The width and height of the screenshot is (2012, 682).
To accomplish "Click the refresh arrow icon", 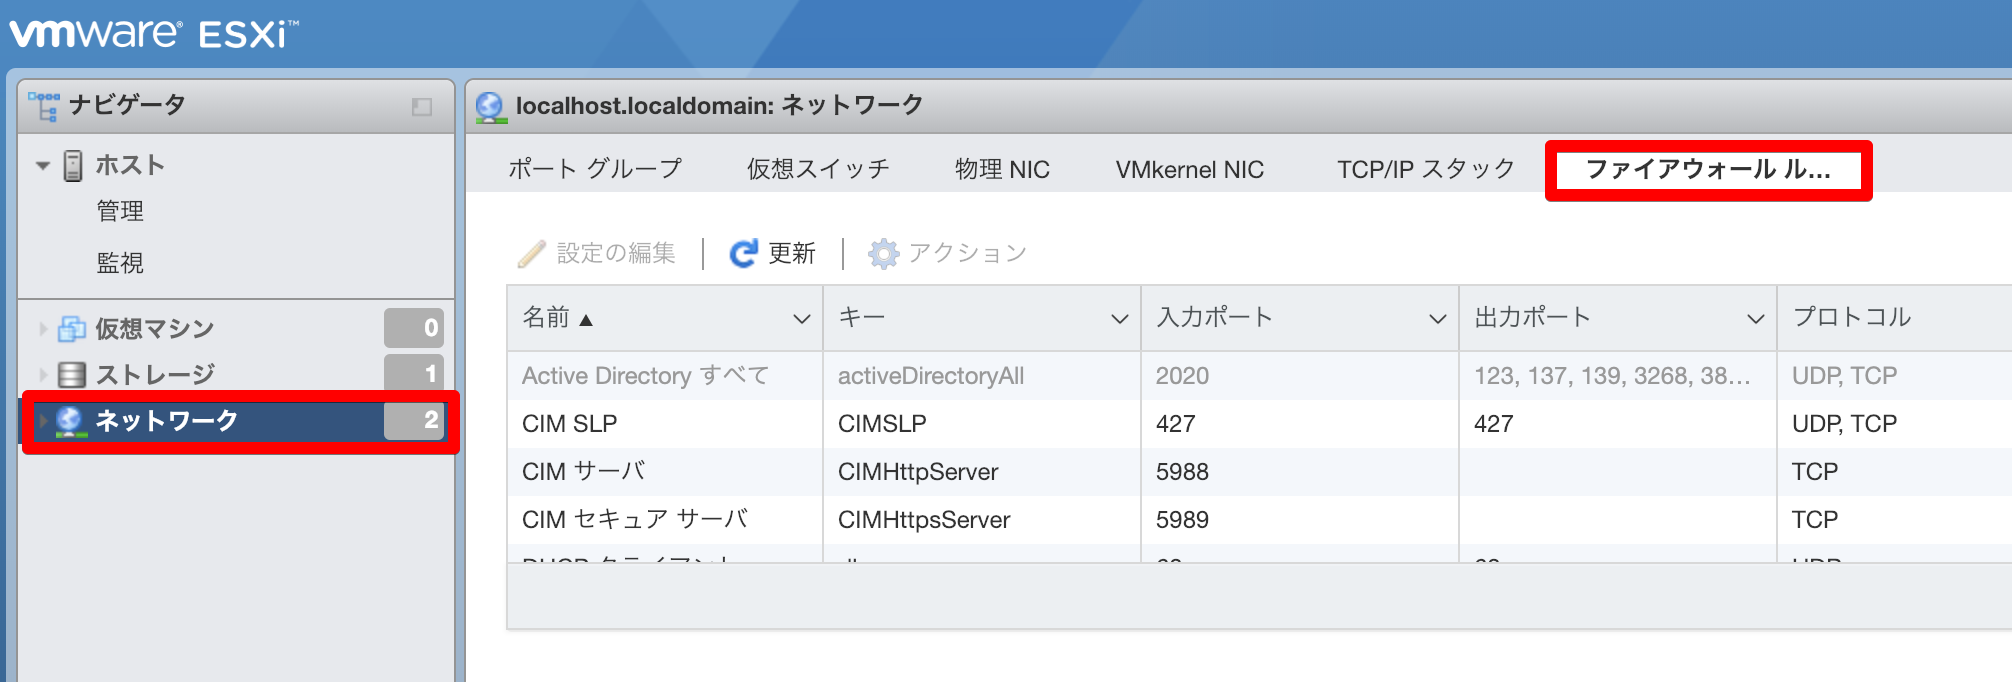I will 743,253.
